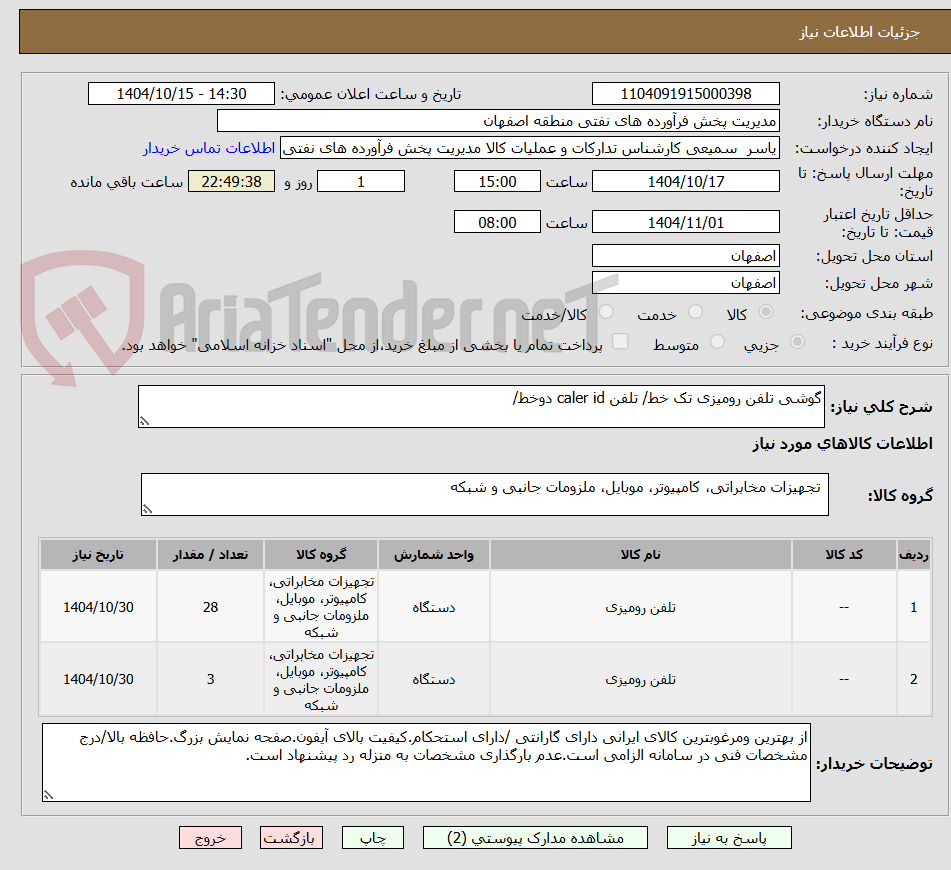Click the خروج exit button
Image resolution: width=951 pixels, height=870 pixels.
point(210,838)
